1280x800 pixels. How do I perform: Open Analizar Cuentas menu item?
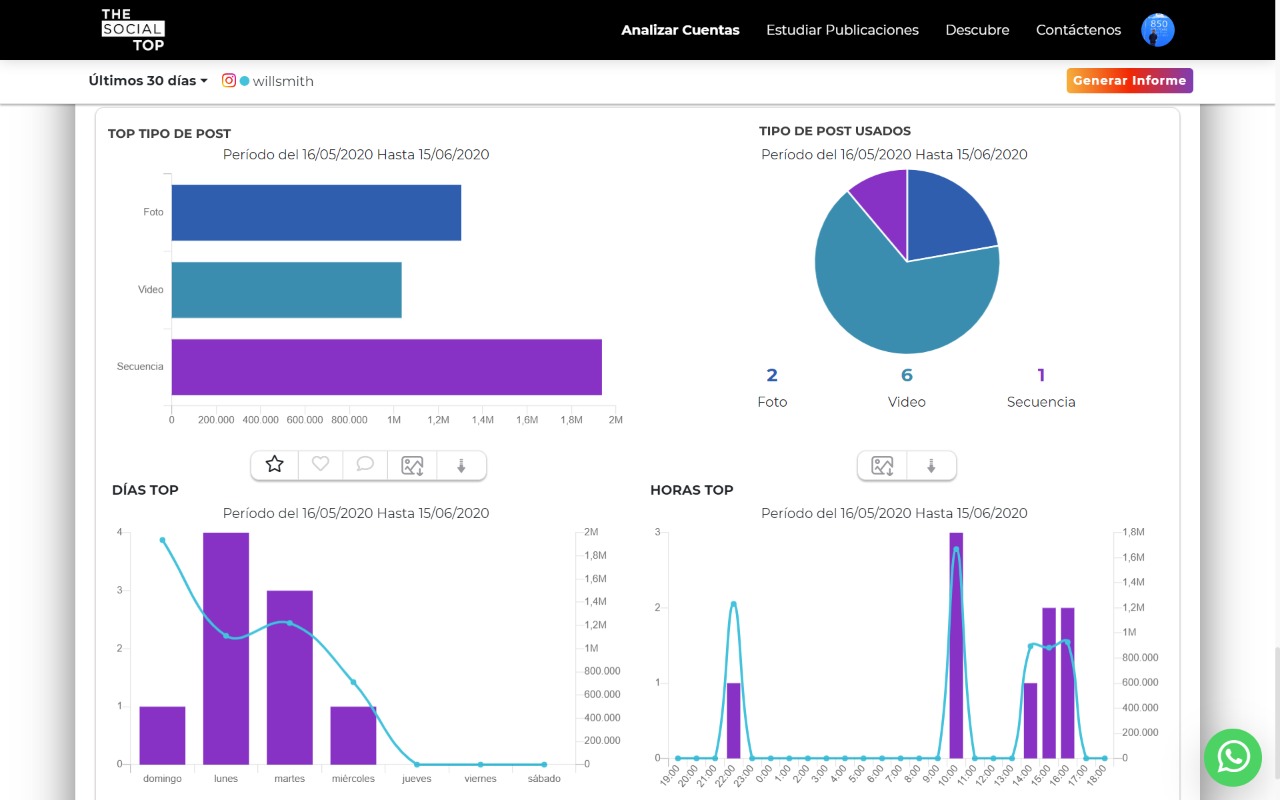pyautogui.click(x=680, y=30)
